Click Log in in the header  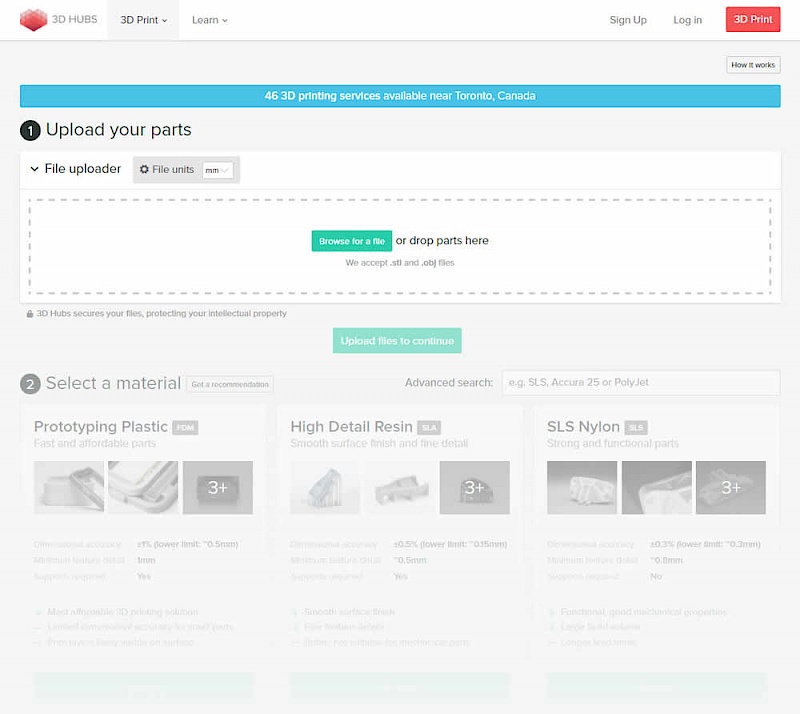[687, 20]
